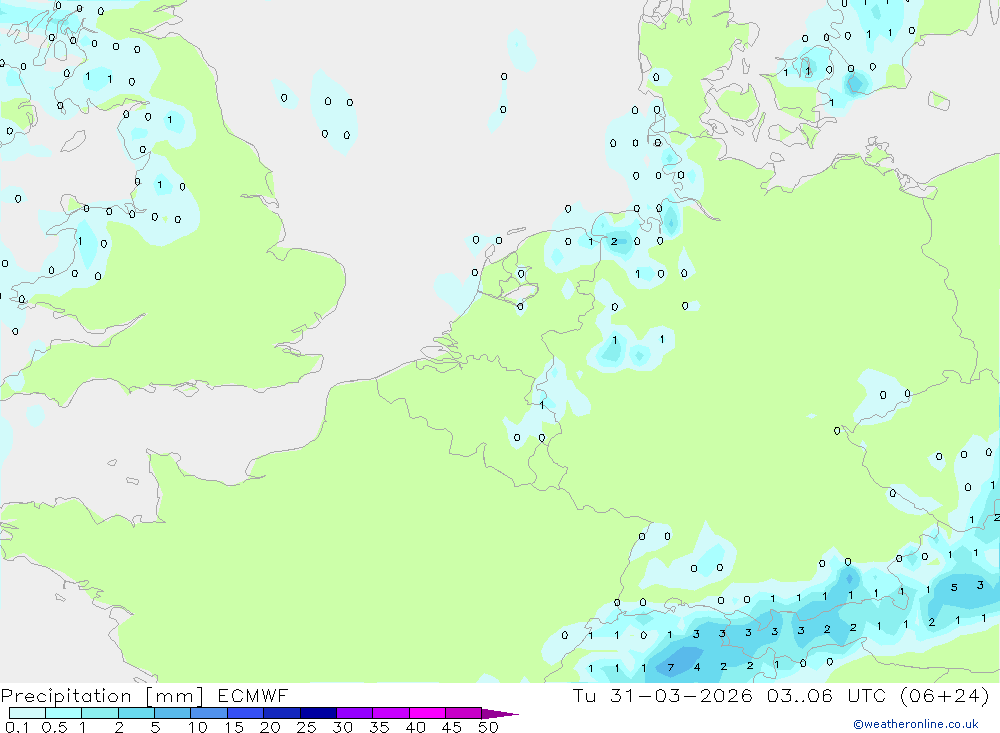Click the '25' legend scale label
The width and height of the screenshot is (1000, 733).
click(x=306, y=727)
